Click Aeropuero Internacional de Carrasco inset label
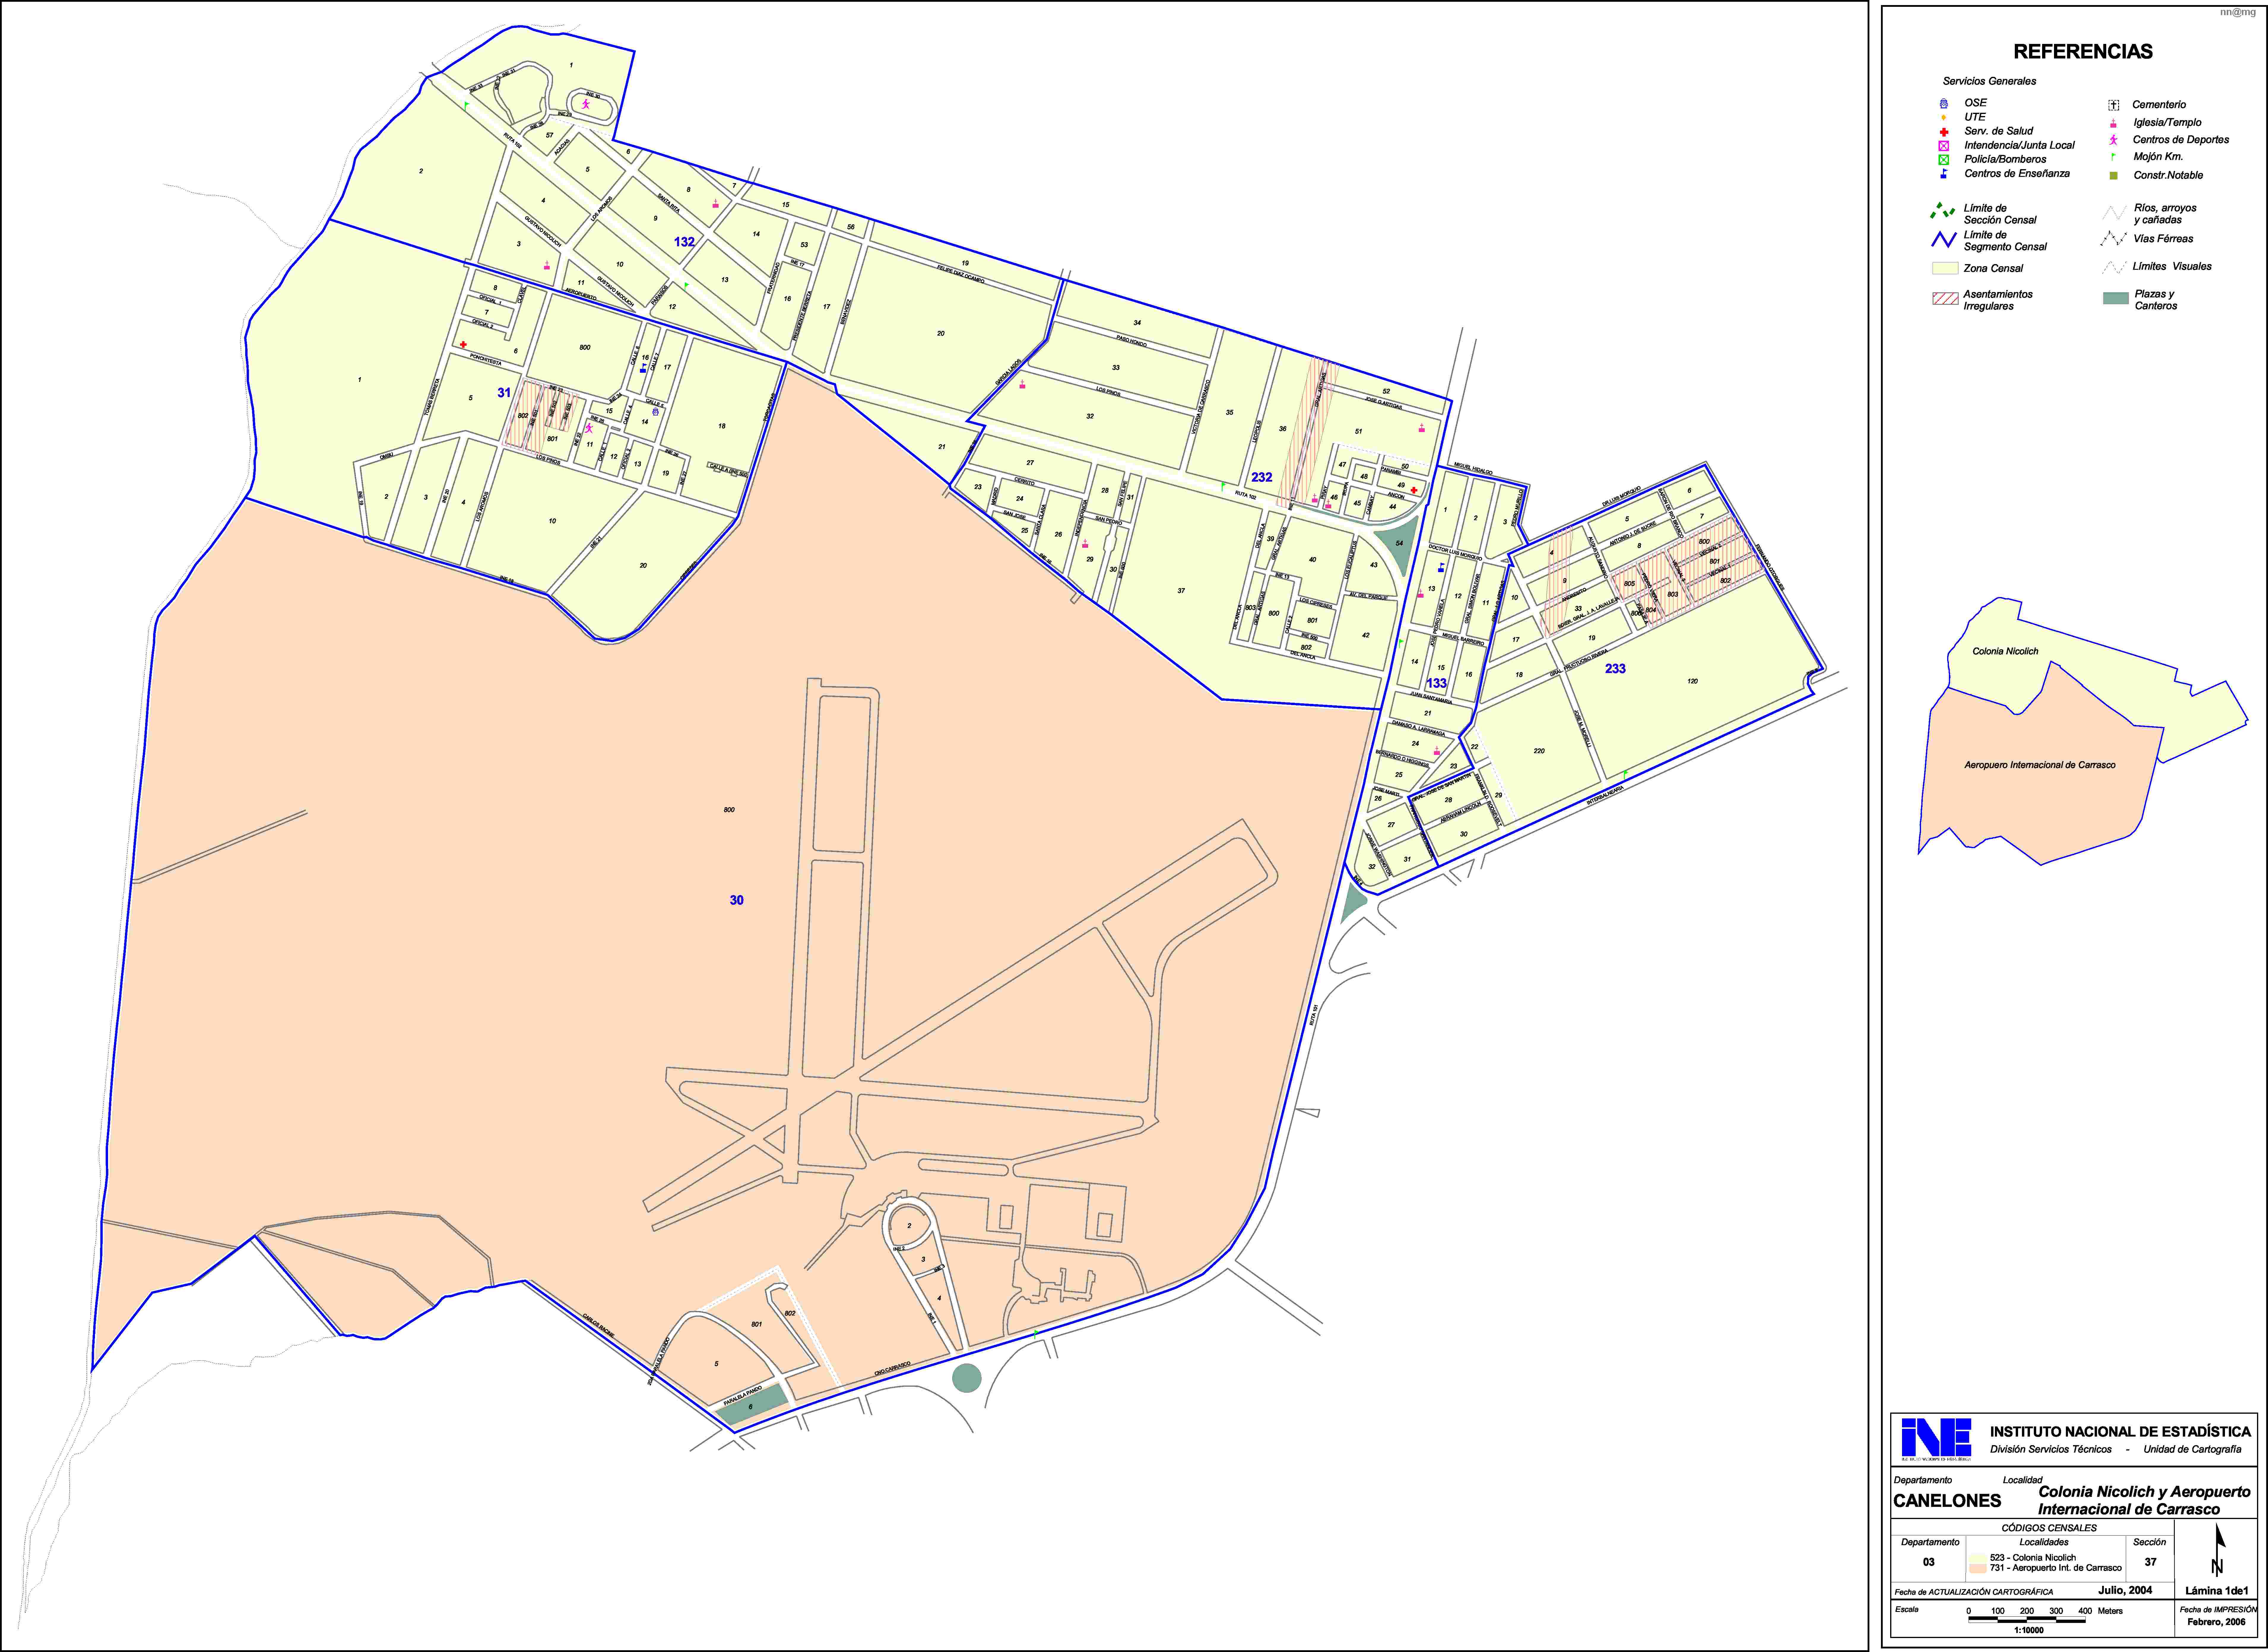This screenshot has width=2268, height=1652. click(x=2040, y=765)
